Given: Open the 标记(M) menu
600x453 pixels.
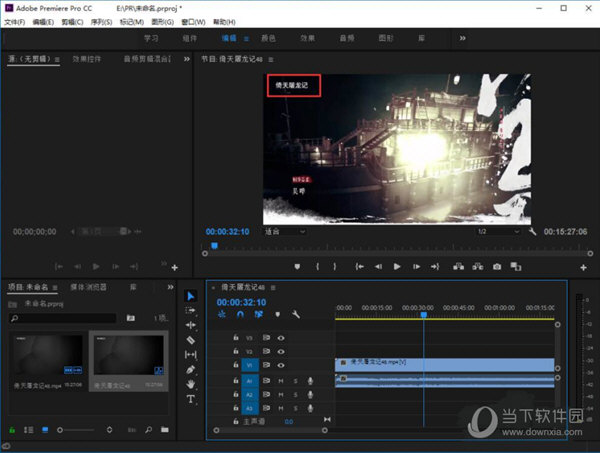Looking at the screenshot, I should 132,22.
